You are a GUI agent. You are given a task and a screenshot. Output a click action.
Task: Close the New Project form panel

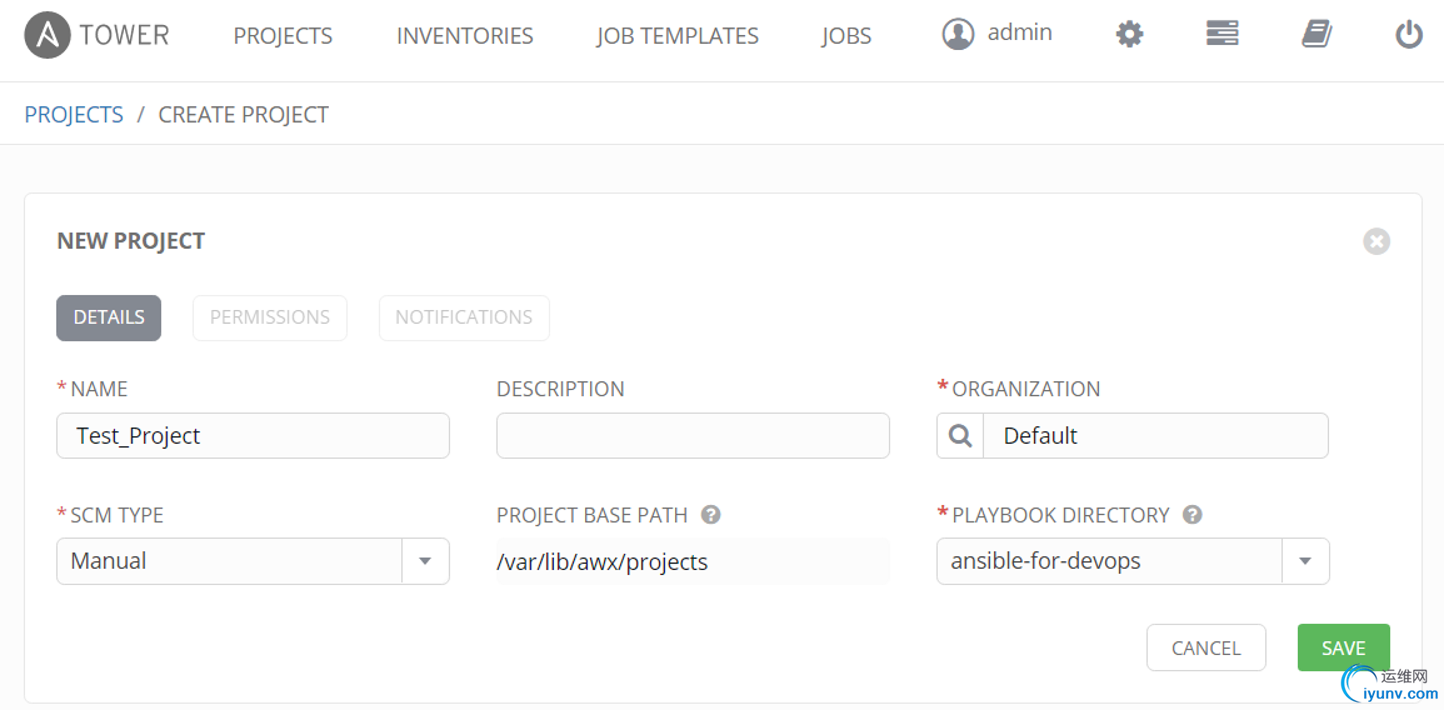click(x=1376, y=241)
